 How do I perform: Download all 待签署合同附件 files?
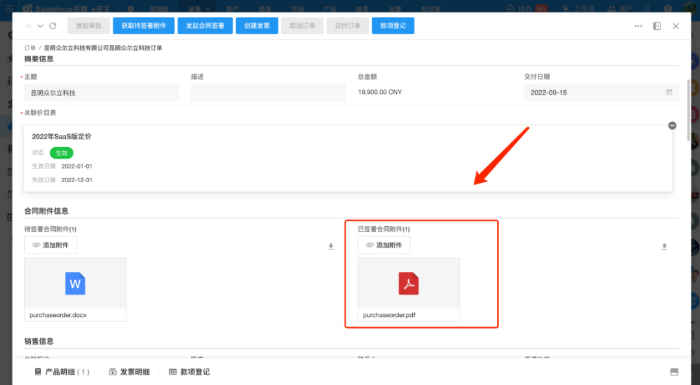(331, 246)
